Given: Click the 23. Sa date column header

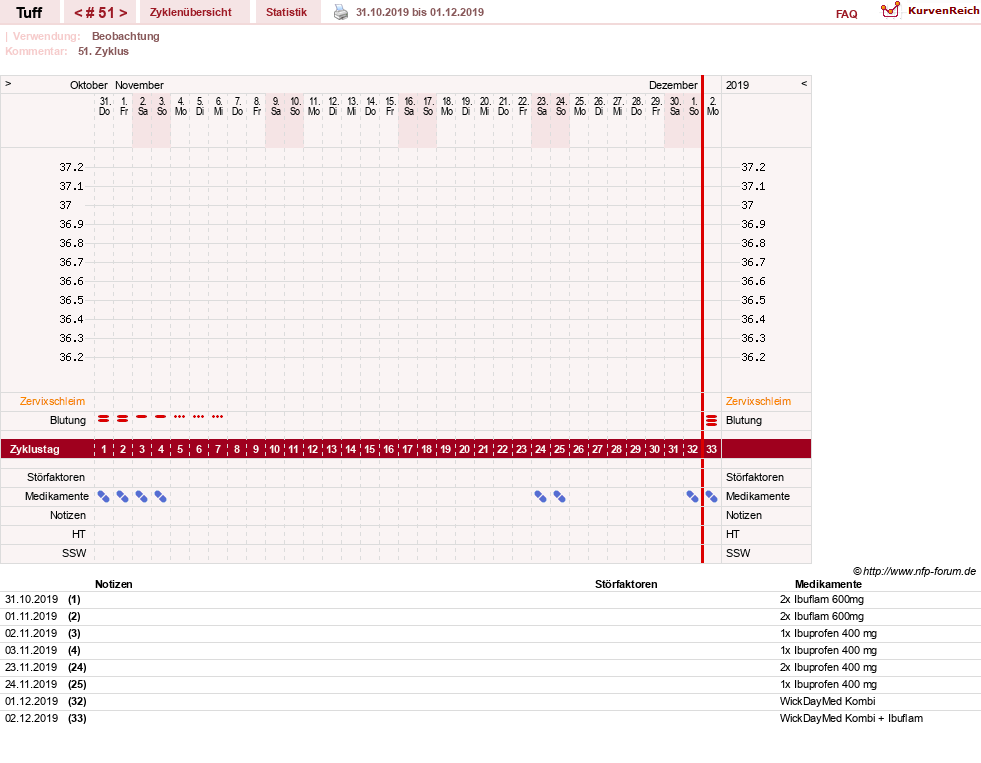Looking at the screenshot, I should [542, 106].
